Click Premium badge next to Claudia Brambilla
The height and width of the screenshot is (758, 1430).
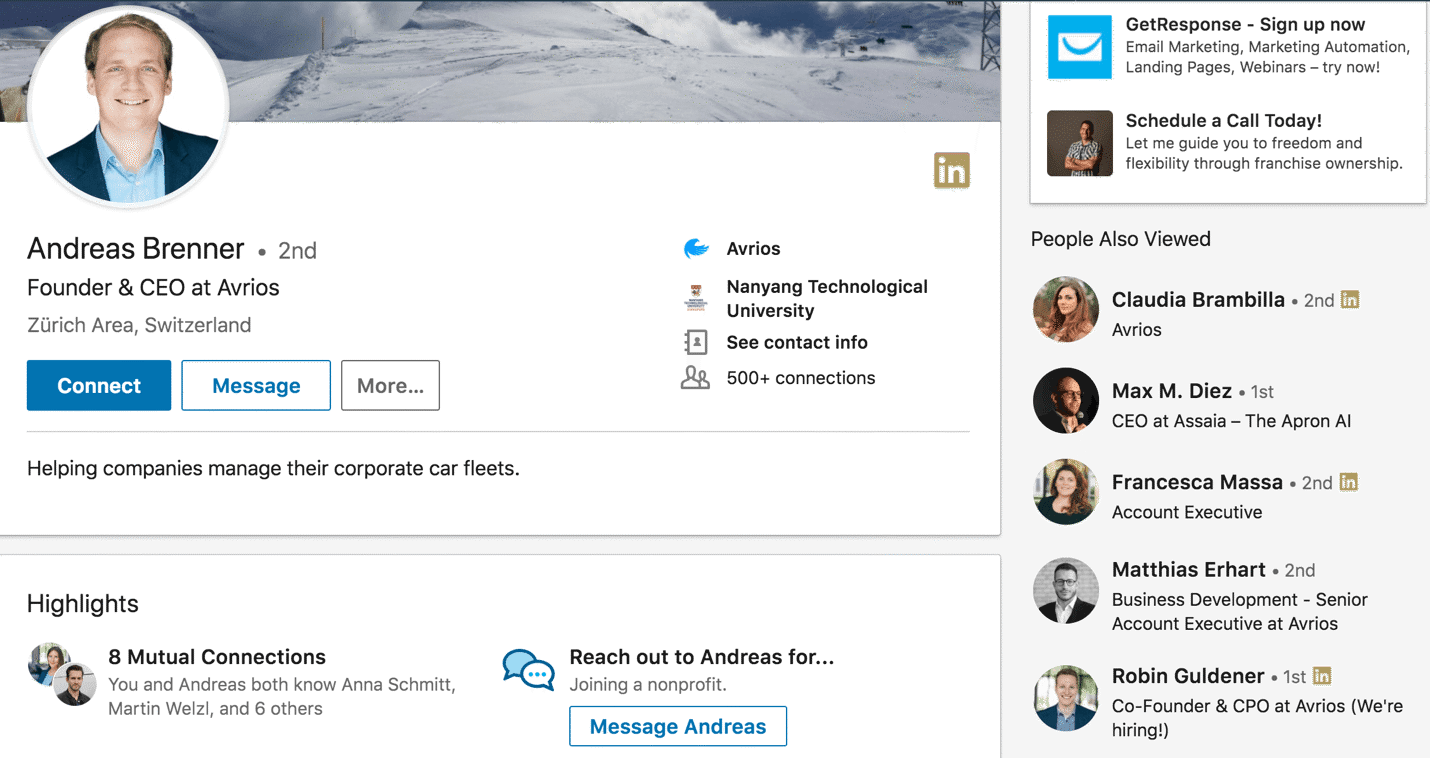click(x=1350, y=299)
